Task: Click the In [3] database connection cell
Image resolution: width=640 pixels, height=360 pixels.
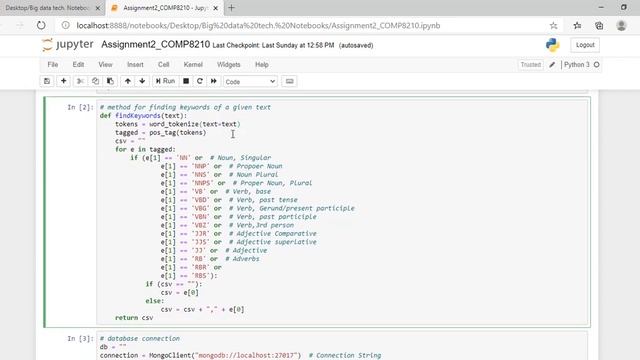Action: click(x=343, y=347)
